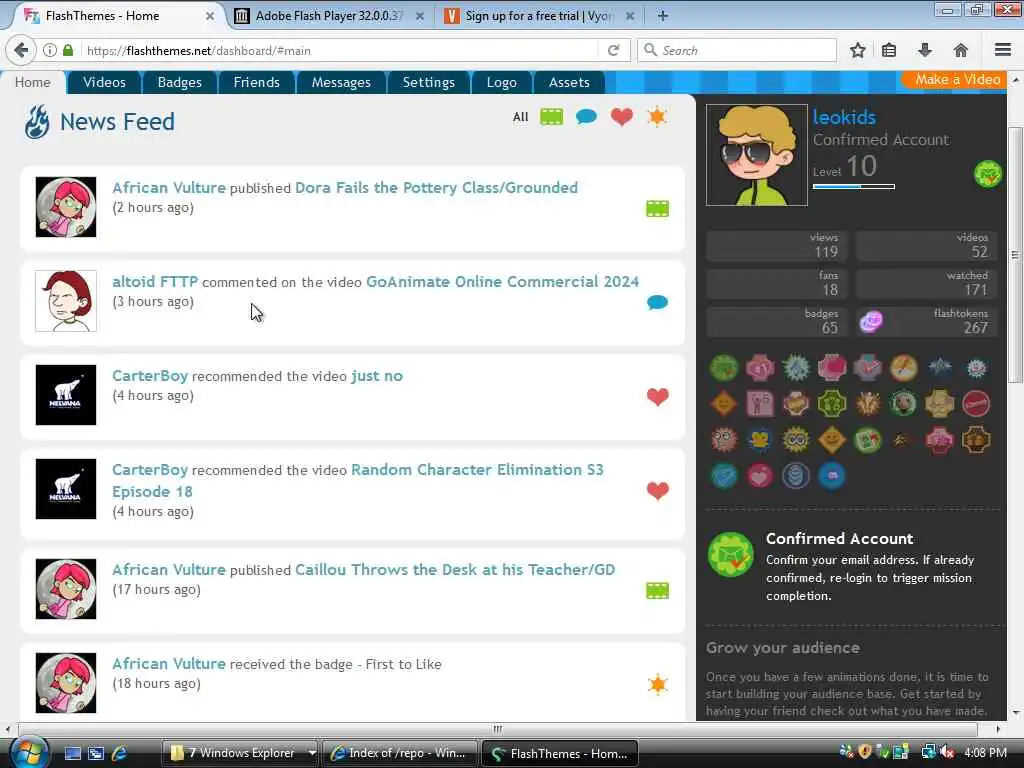Open downloads arrow icon
The image size is (1024, 768).
click(x=925, y=50)
